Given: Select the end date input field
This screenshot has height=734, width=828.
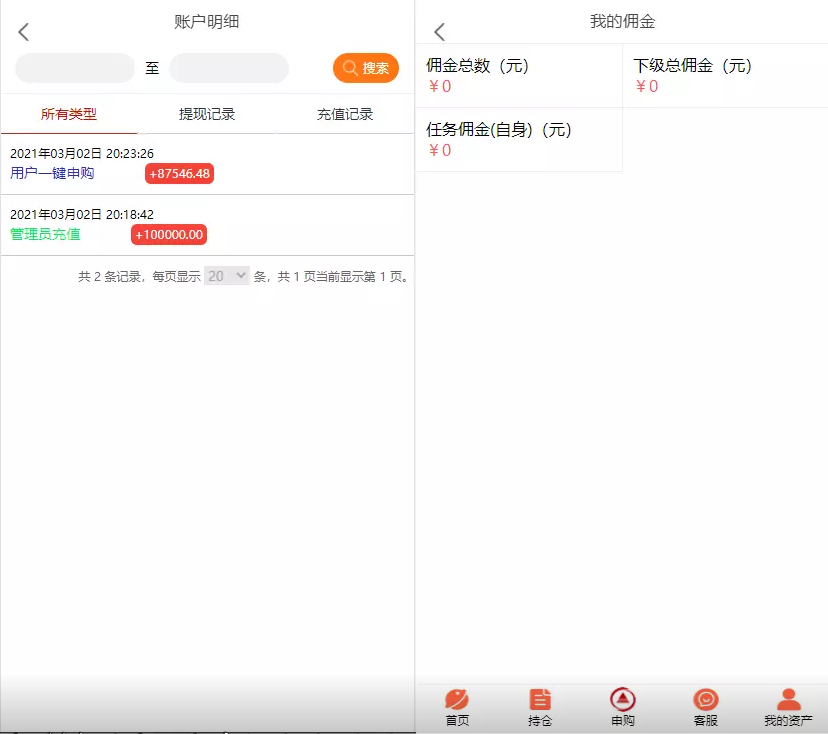Looking at the screenshot, I should 229,68.
